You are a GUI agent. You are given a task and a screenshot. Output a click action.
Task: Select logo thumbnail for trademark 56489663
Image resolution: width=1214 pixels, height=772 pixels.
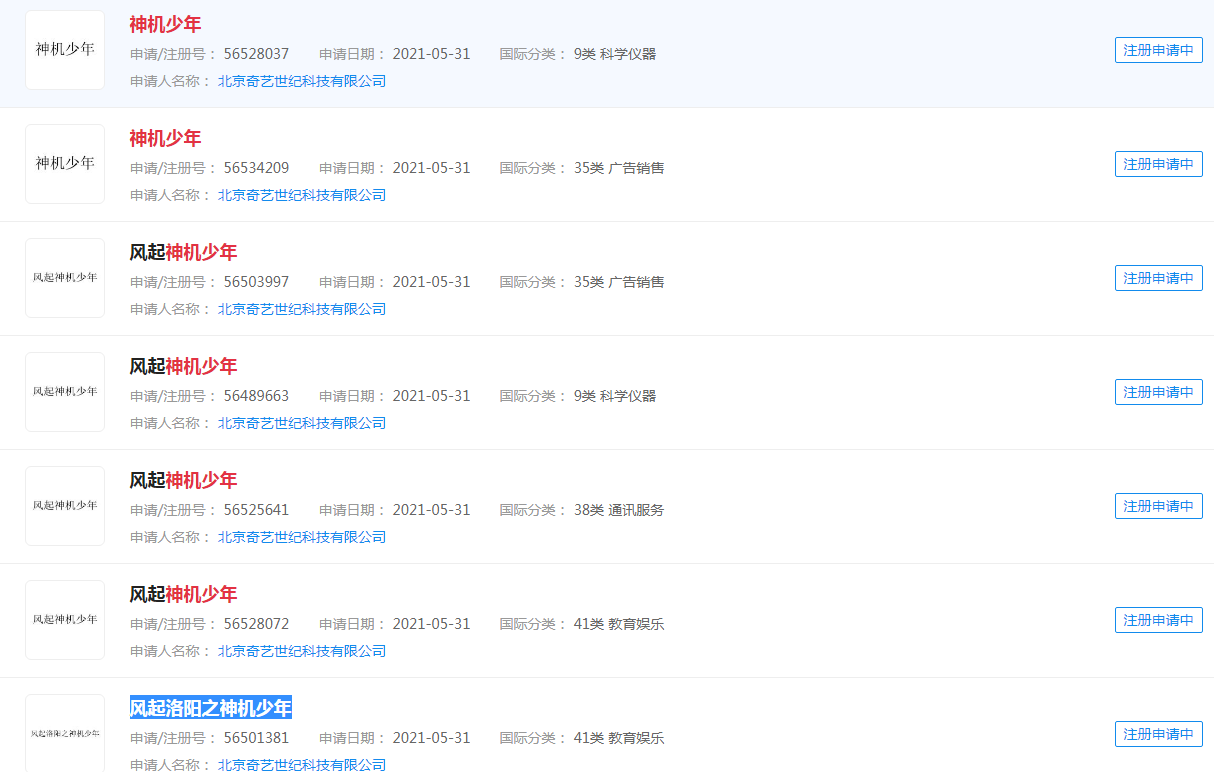pyautogui.click(x=65, y=392)
